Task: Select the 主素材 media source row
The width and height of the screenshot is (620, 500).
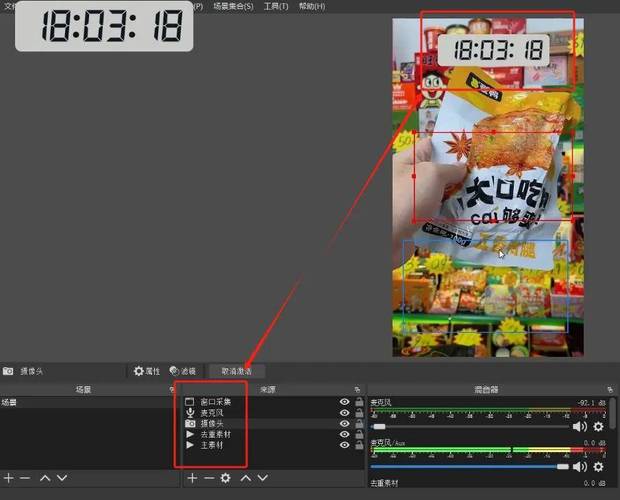Action: pyautogui.click(x=273, y=445)
